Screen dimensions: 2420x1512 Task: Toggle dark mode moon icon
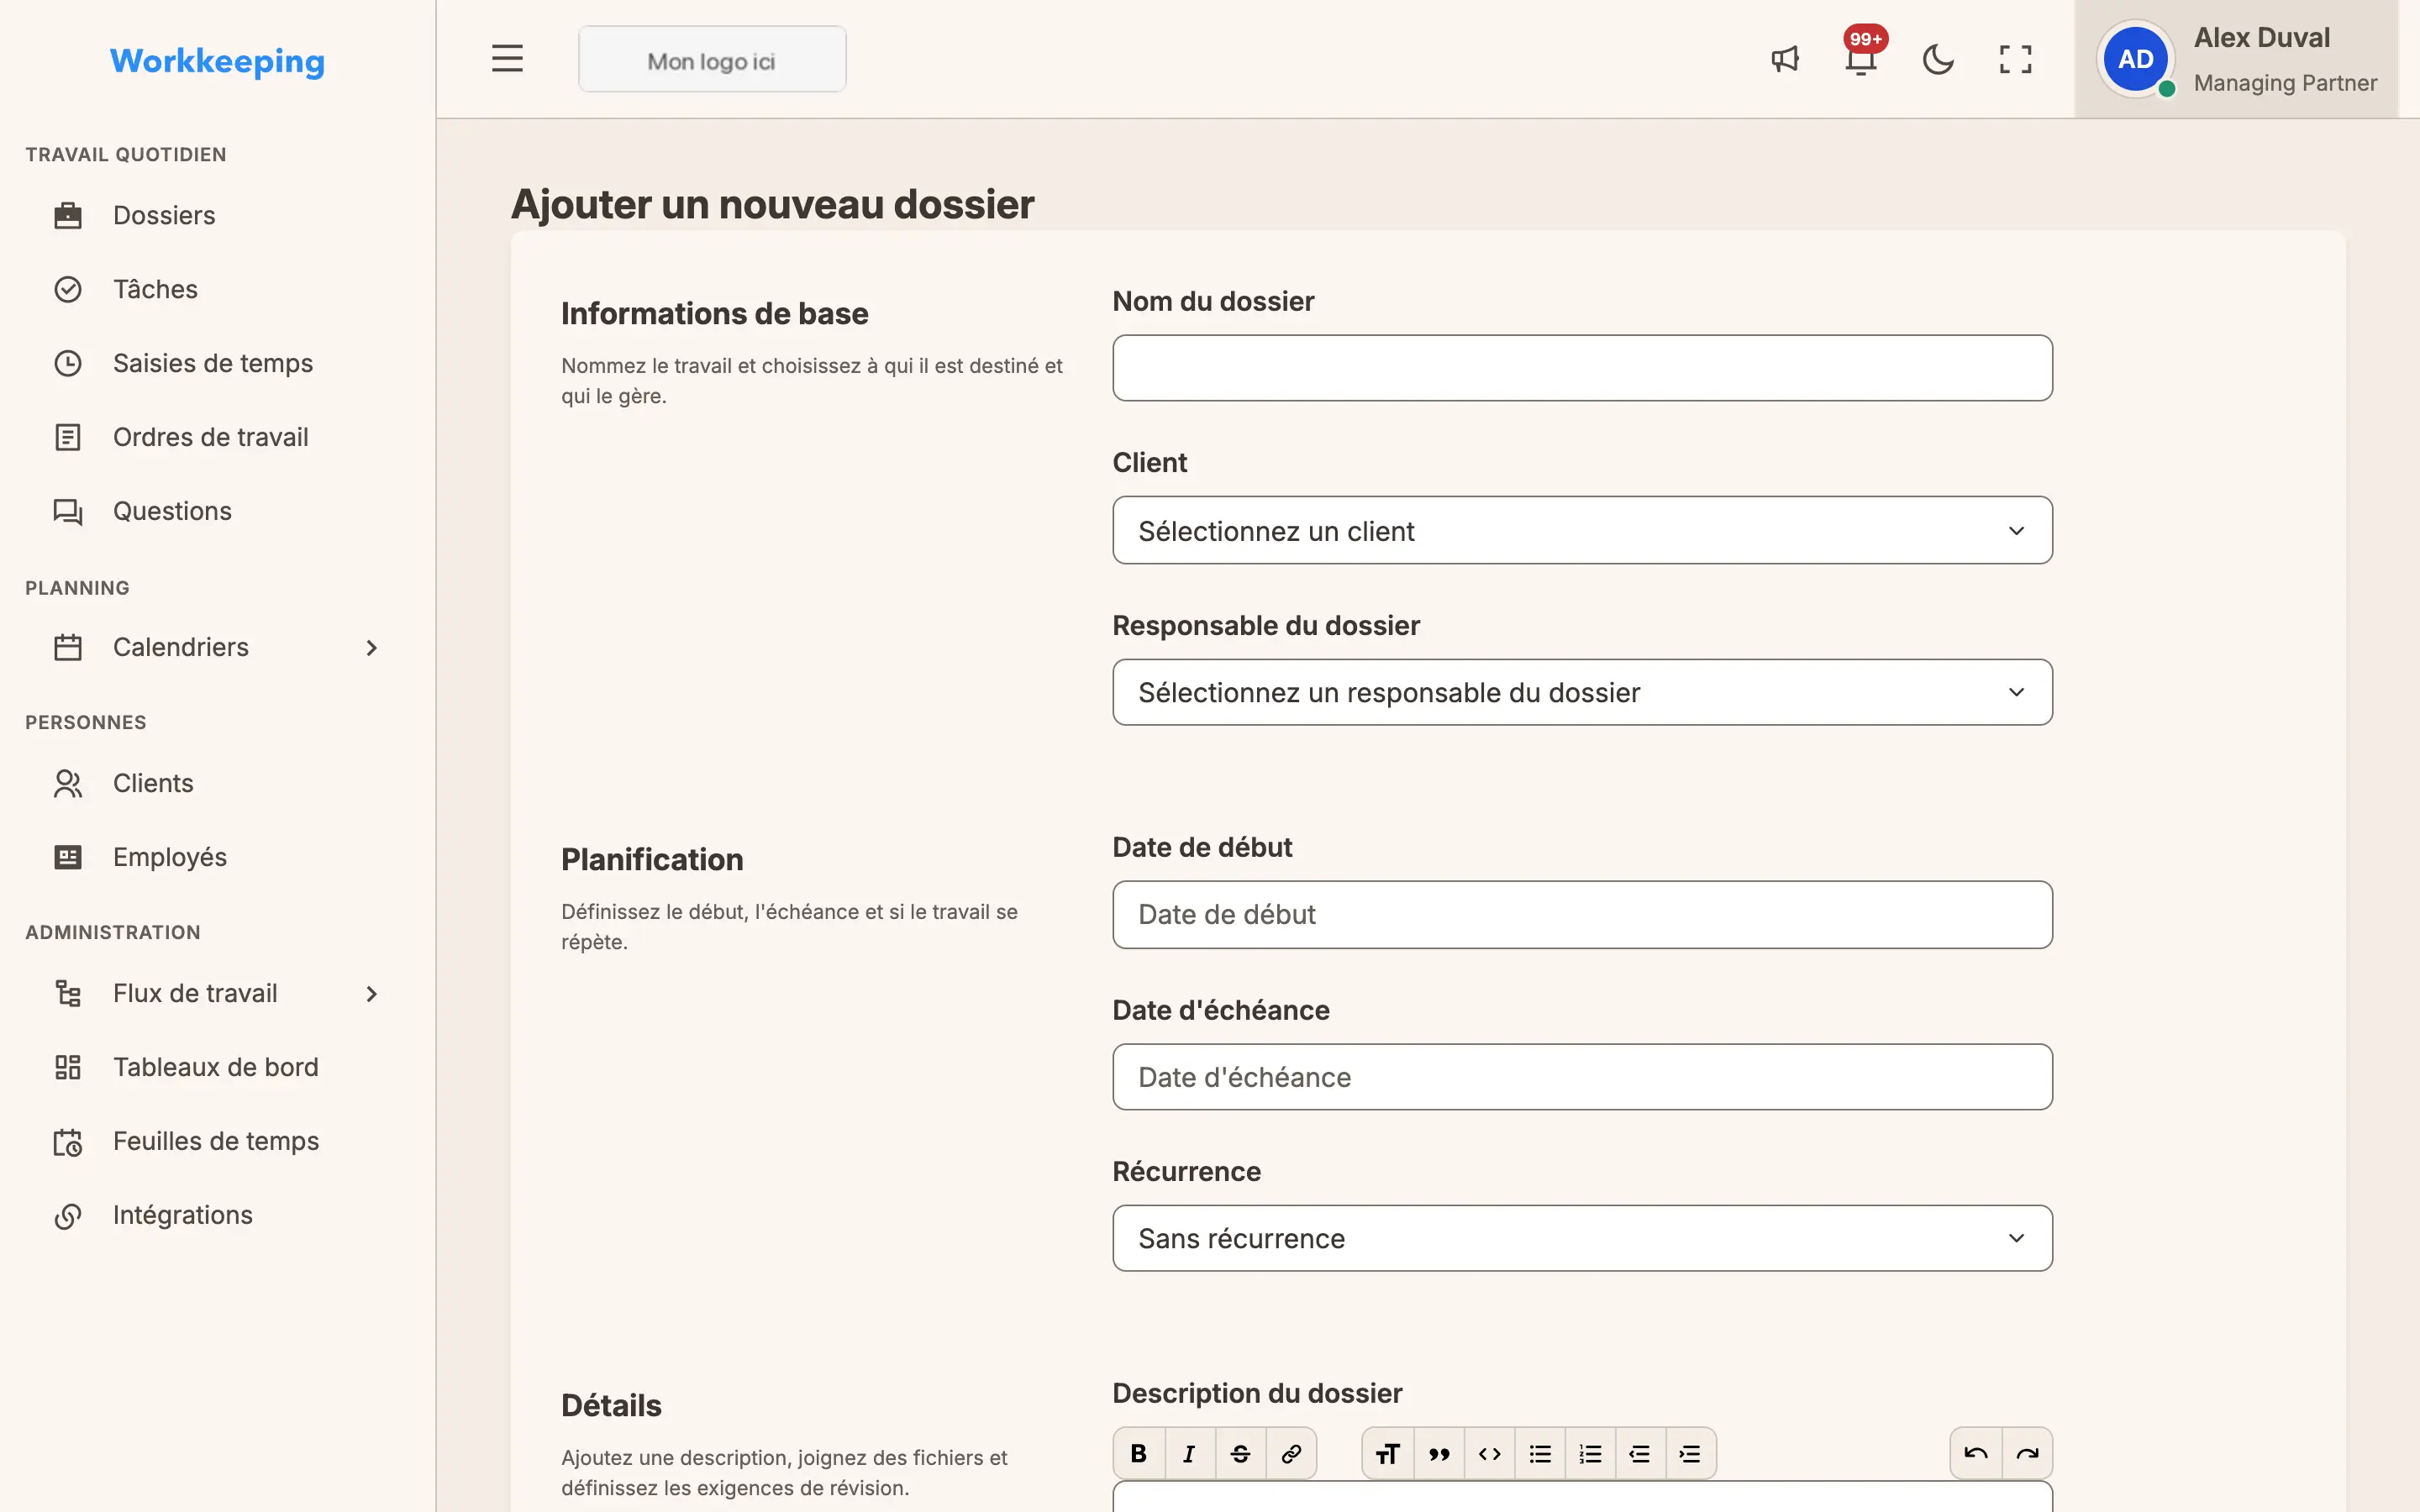tap(1938, 59)
